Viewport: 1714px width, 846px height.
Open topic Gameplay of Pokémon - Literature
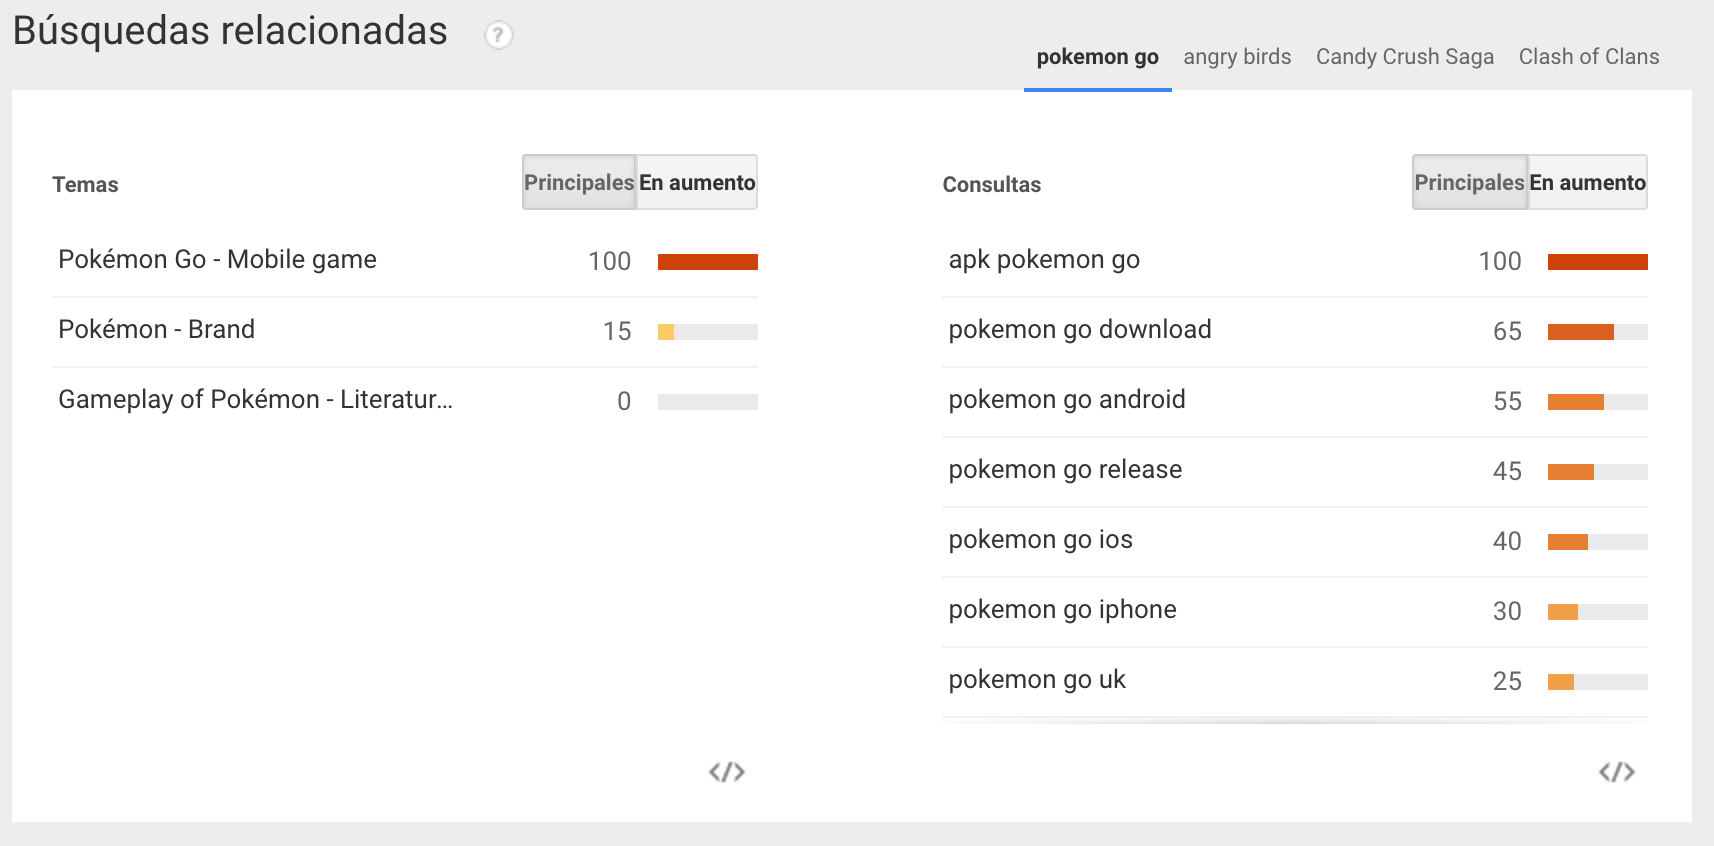click(x=255, y=400)
